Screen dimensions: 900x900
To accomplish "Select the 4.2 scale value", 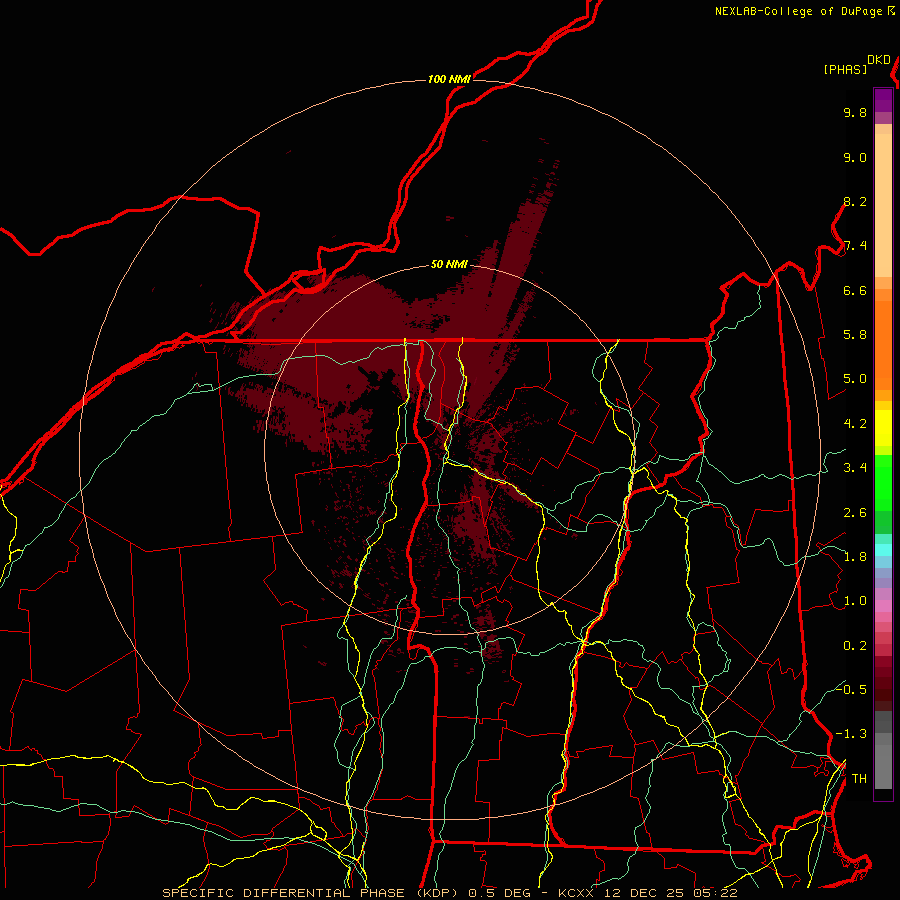I will (x=855, y=424).
